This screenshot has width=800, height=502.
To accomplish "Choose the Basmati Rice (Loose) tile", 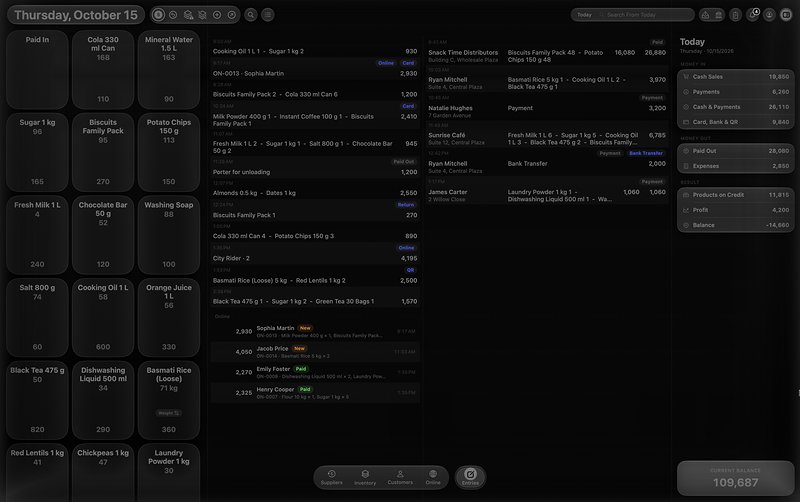I will click(x=169, y=400).
